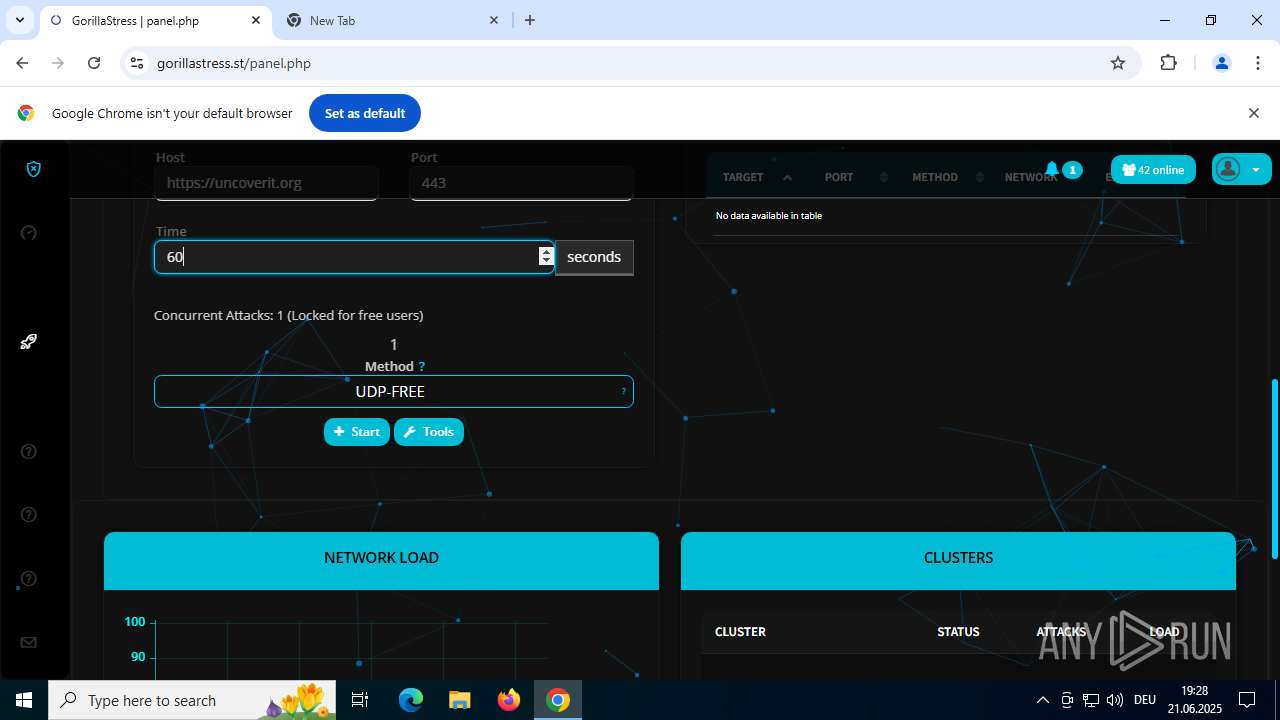Click the browser address bar URL

point(234,63)
